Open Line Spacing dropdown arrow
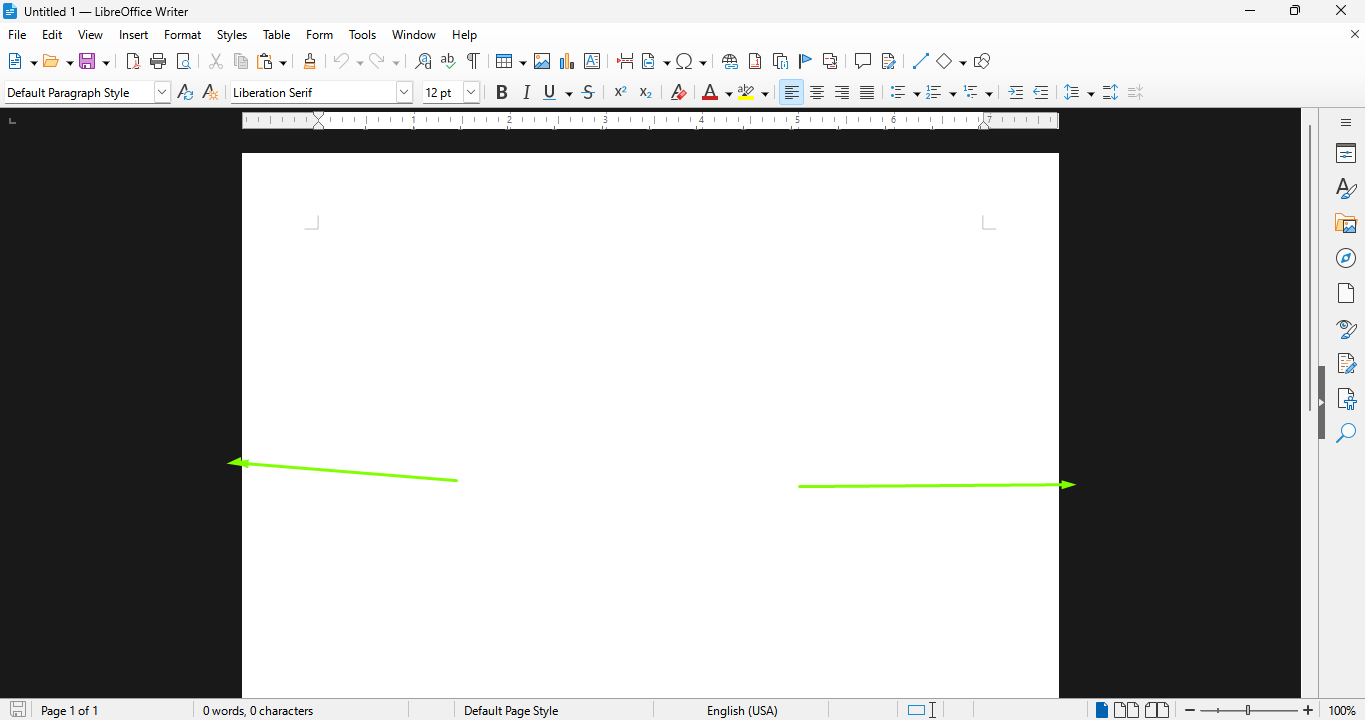Image resolution: width=1365 pixels, height=720 pixels. point(1090,93)
